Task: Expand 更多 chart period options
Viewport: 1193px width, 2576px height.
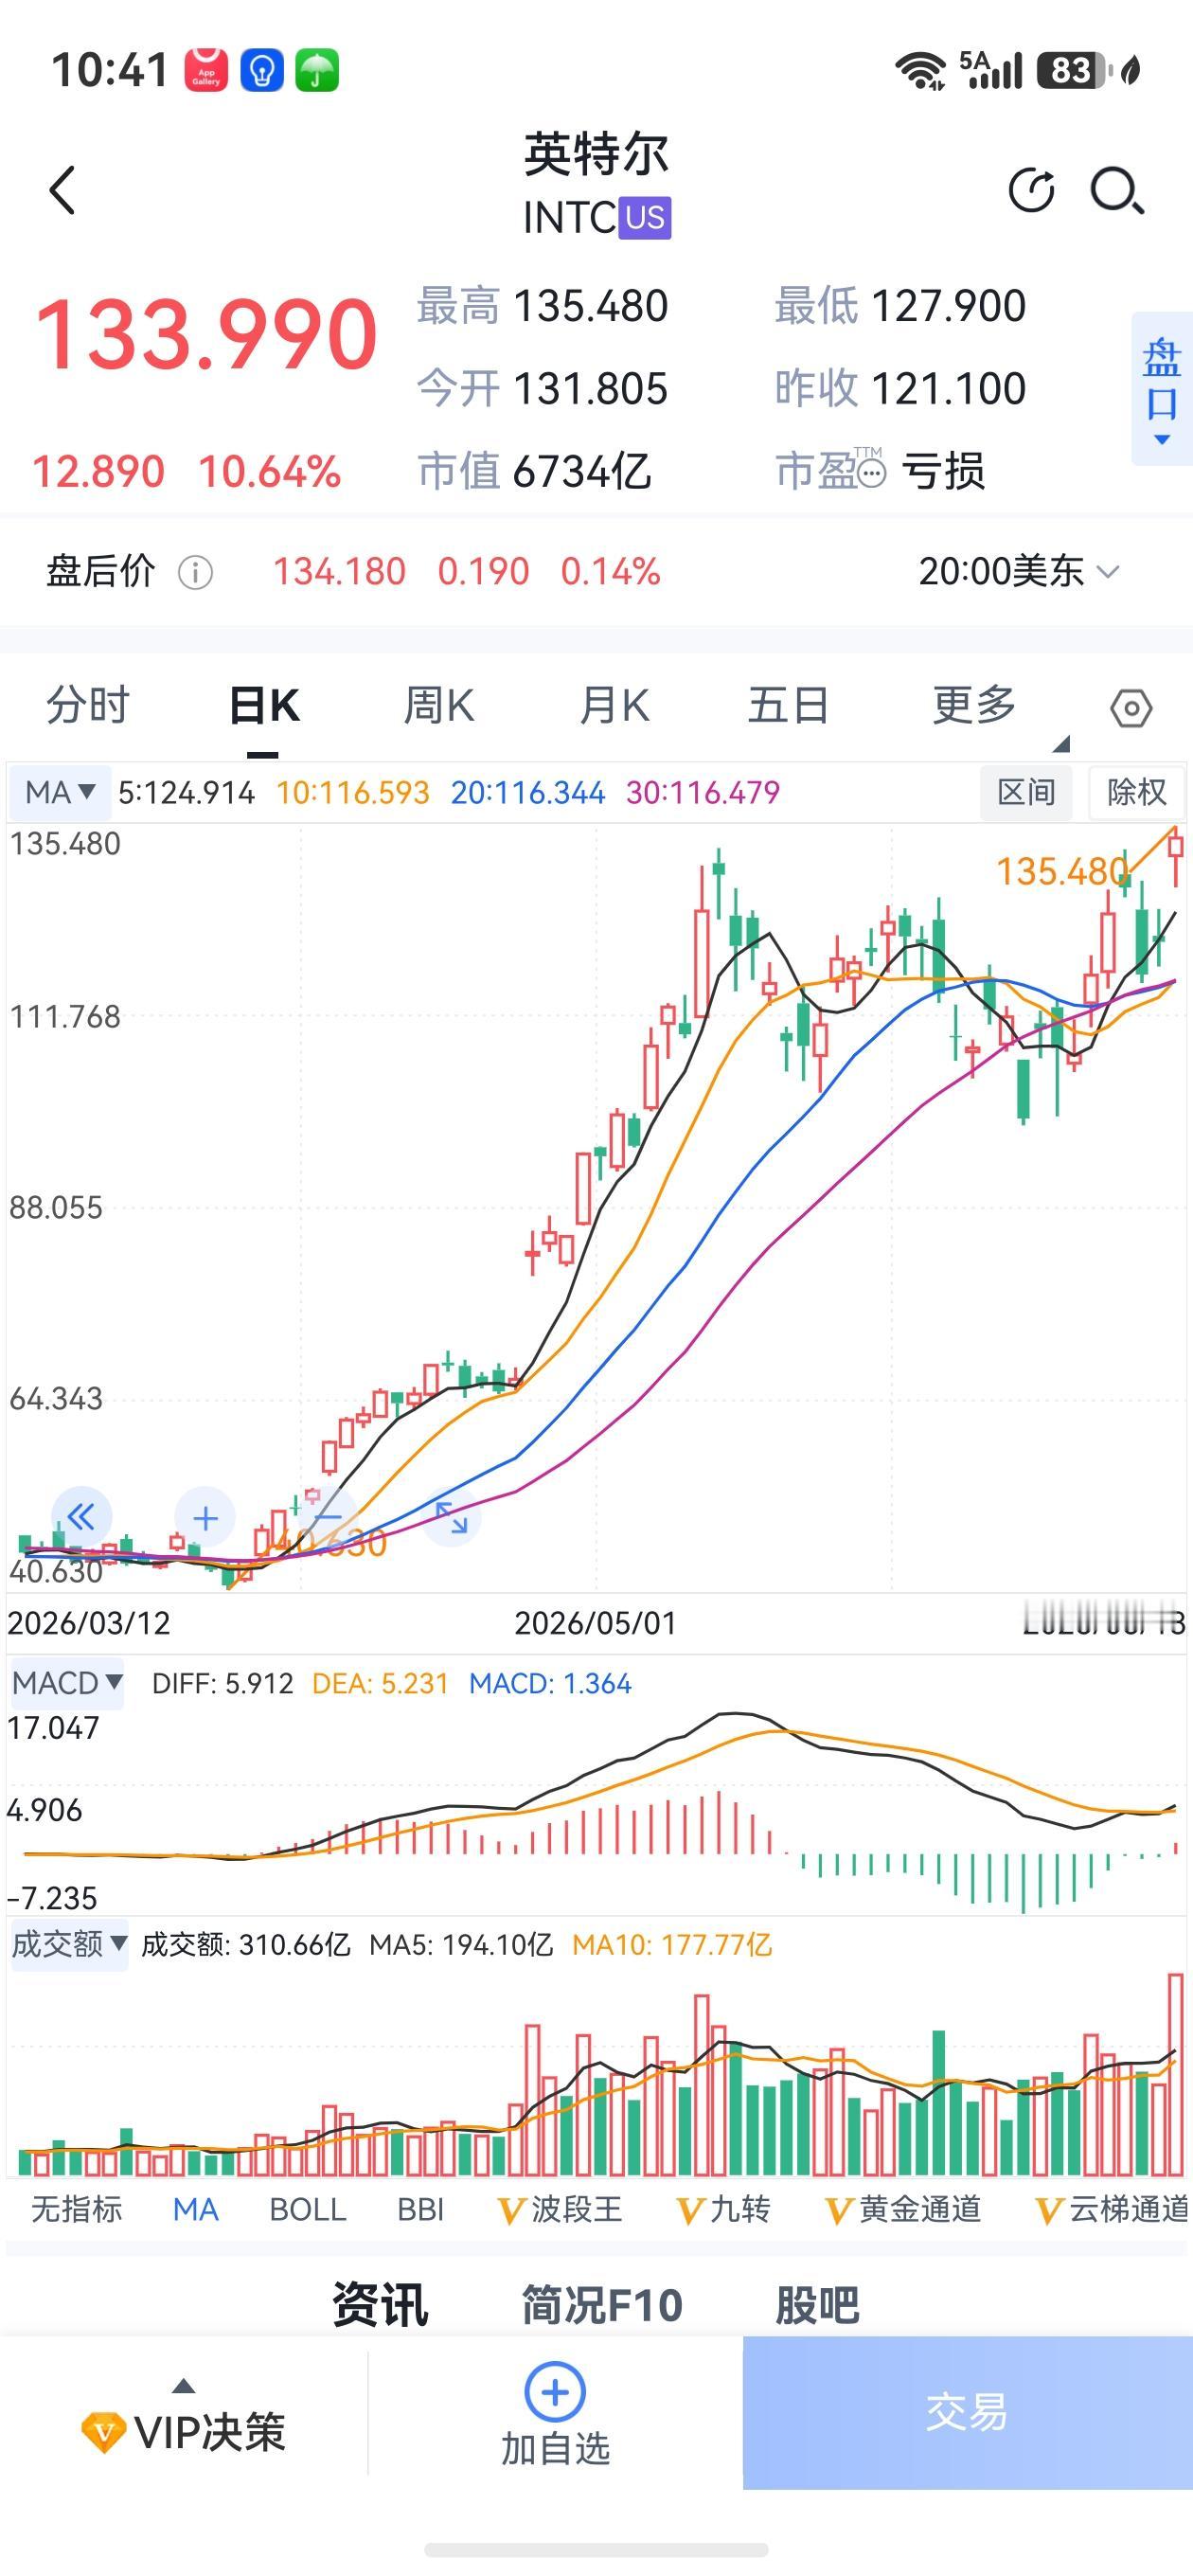Action: coord(975,705)
